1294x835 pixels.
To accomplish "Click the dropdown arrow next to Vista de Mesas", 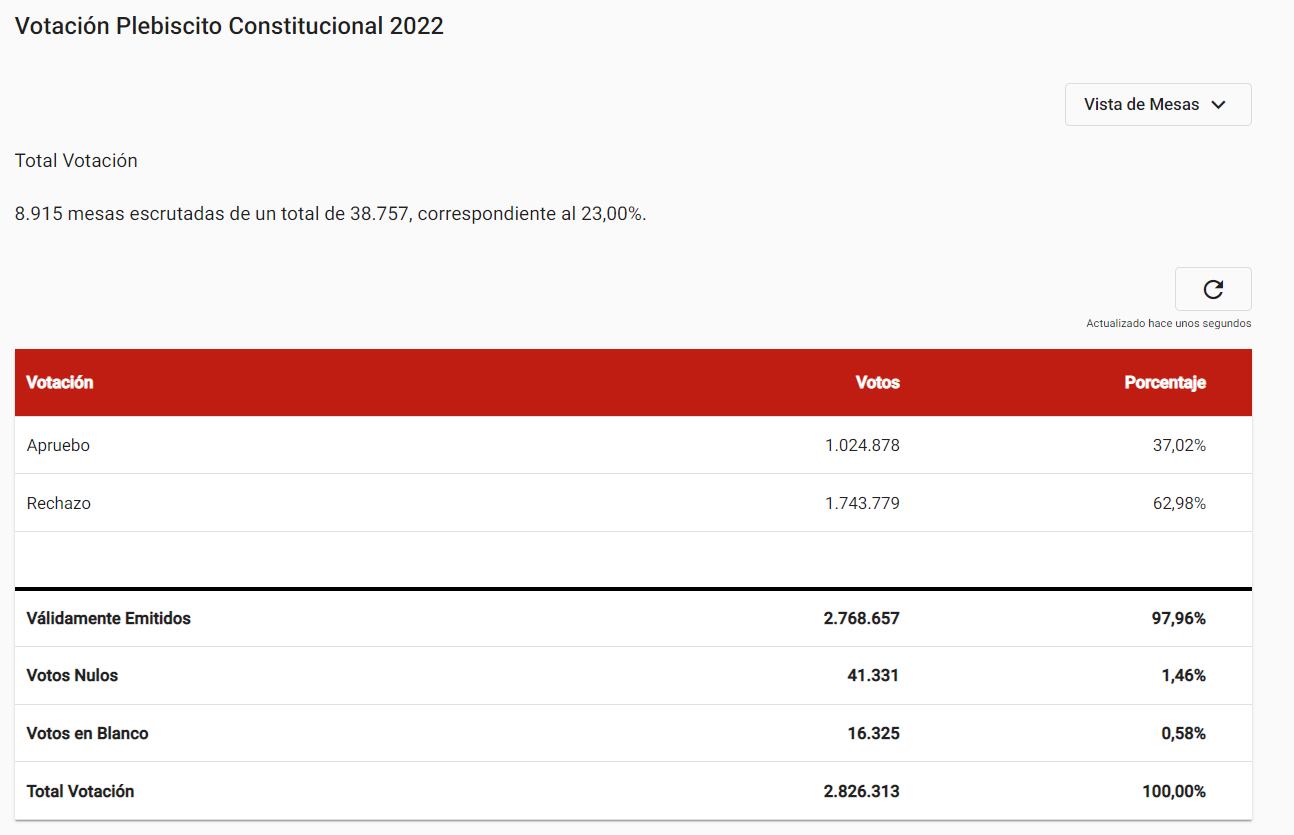I will [1219, 104].
